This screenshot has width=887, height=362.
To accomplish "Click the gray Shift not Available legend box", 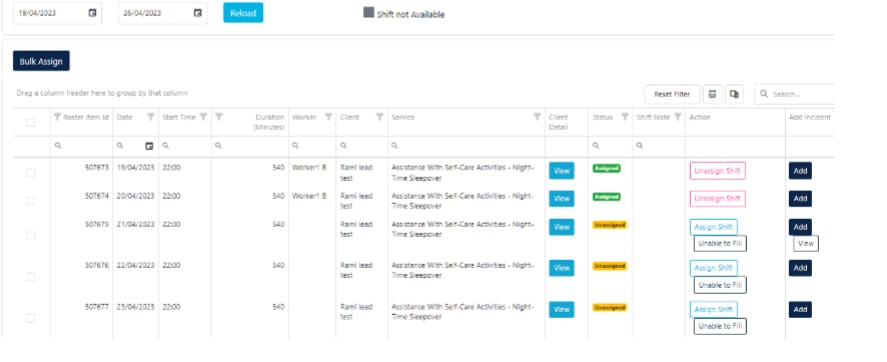I will (x=369, y=12).
